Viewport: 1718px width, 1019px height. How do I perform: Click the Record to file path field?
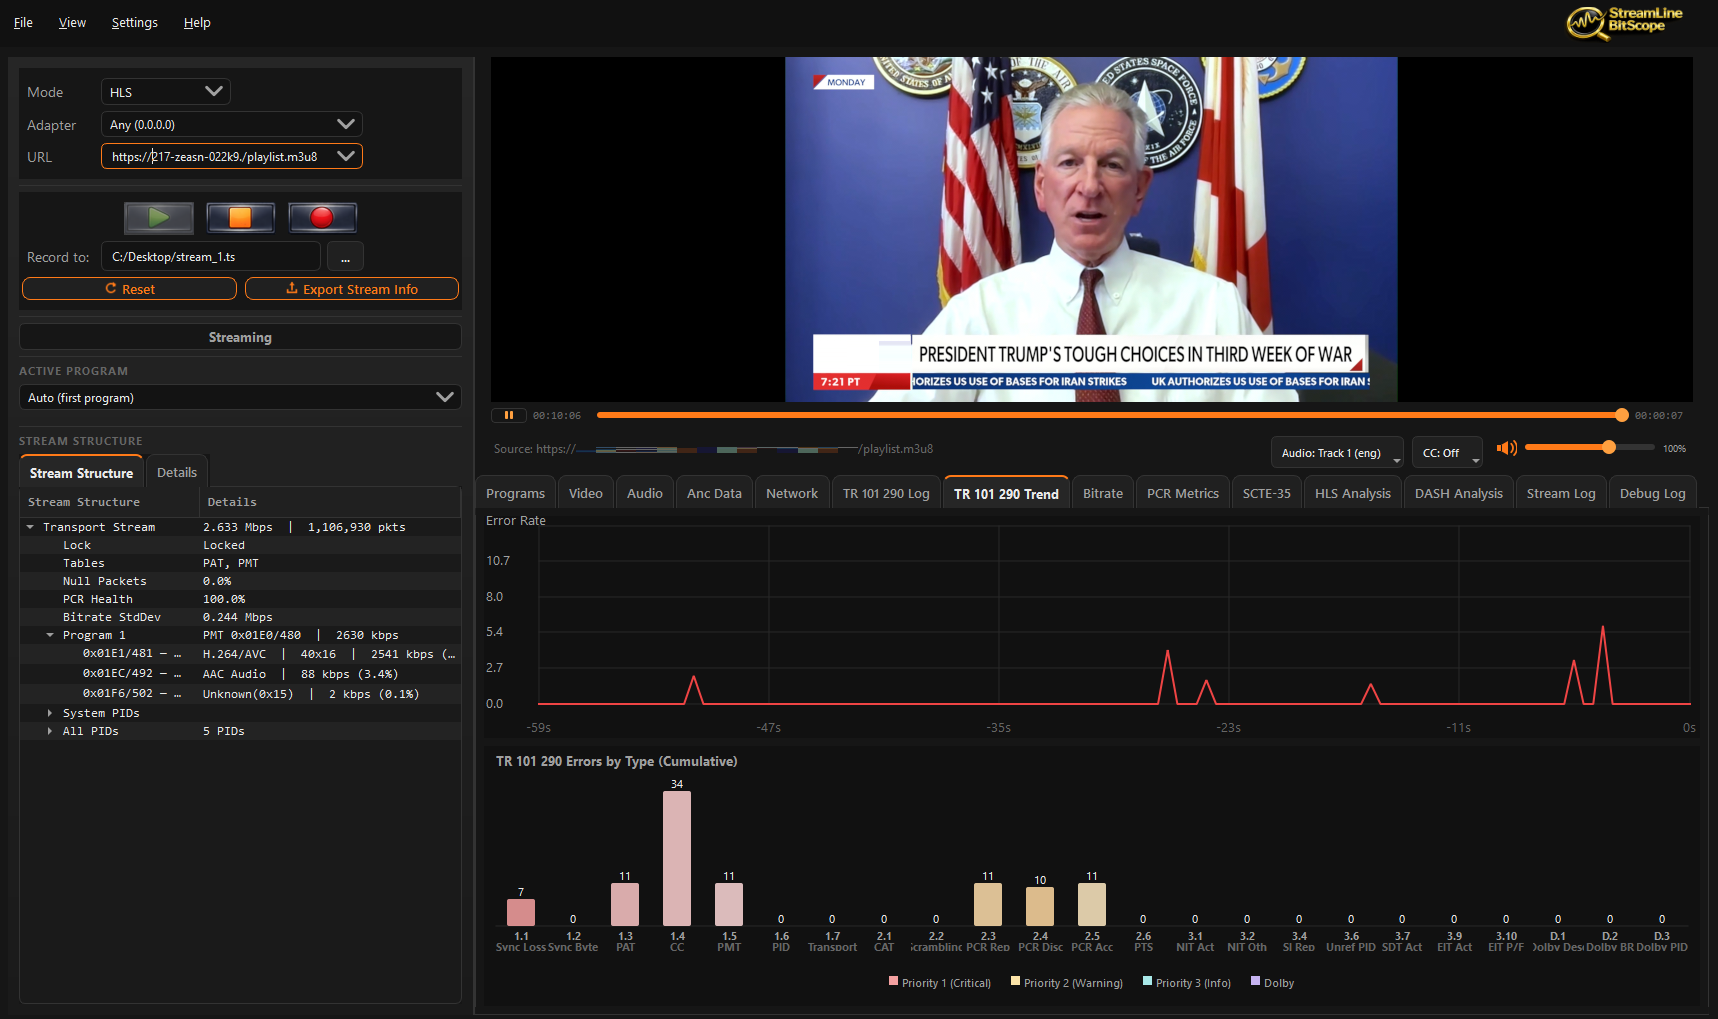point(211,257)
